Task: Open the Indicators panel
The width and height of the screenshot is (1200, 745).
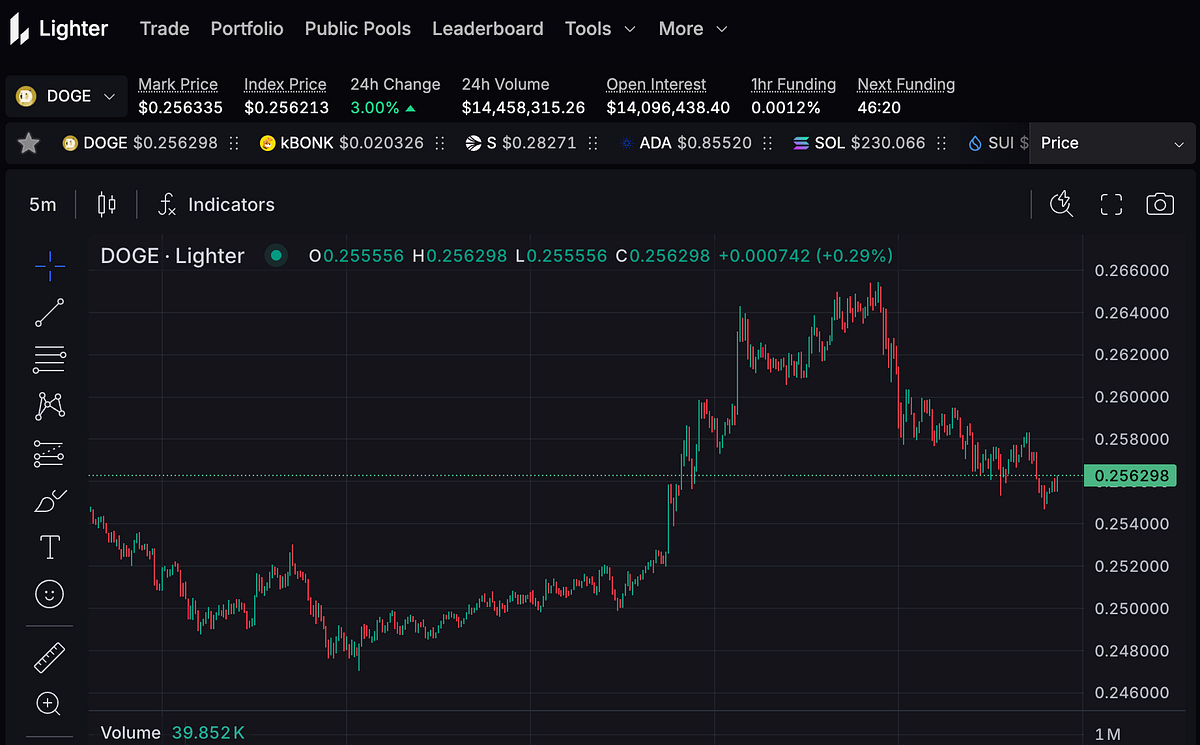Action: (216, 204)
